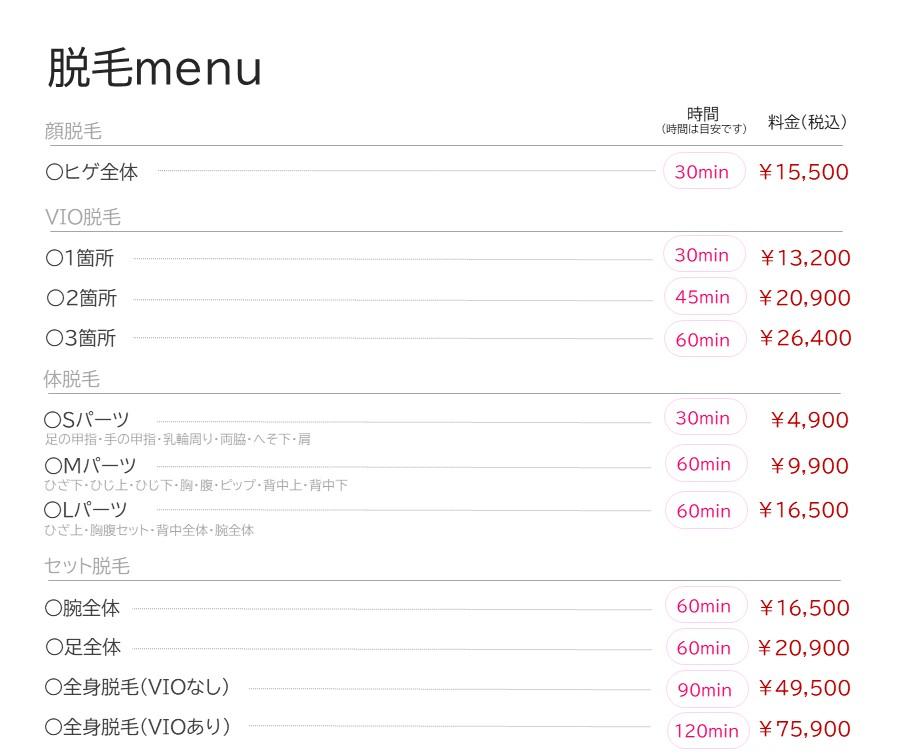The width and height of the screenshot is (907, 756).
Task: Click the セット脱毛 section heading
Action: click(x=87, y=567)
